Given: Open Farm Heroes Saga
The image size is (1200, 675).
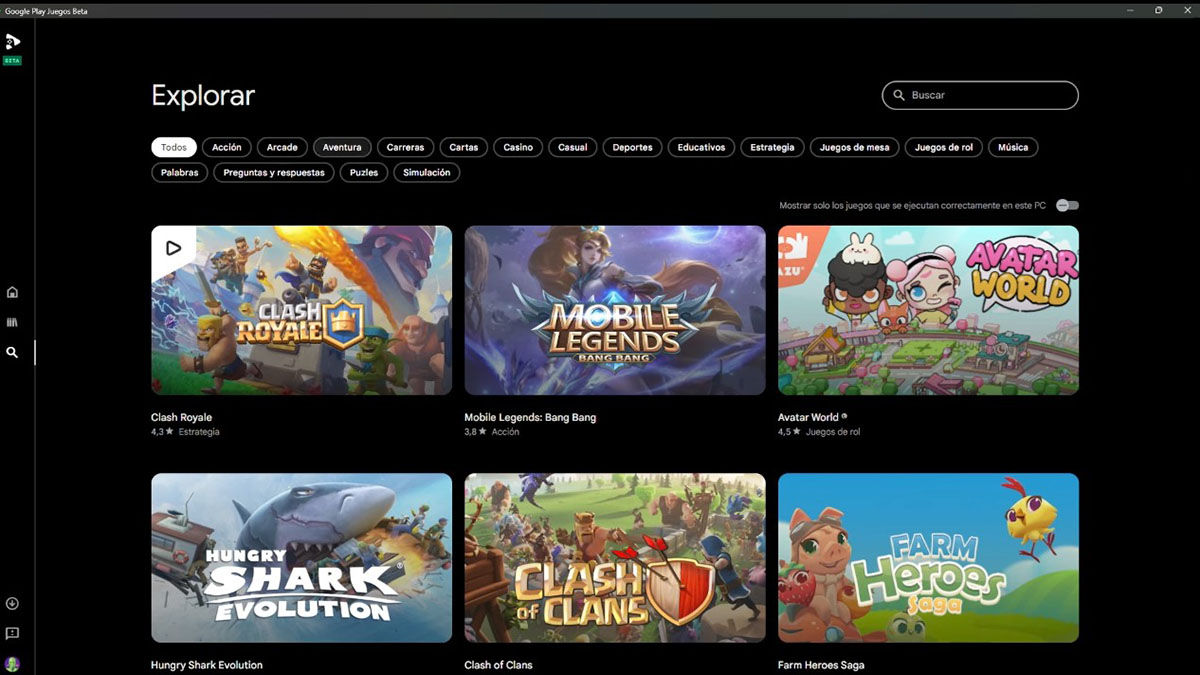Looking at the screenshot, I should tap(927, 557).
